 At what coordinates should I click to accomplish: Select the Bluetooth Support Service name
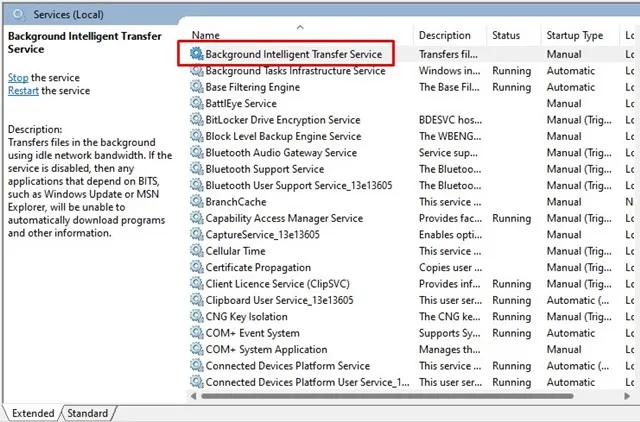click(x=264, y=169)
